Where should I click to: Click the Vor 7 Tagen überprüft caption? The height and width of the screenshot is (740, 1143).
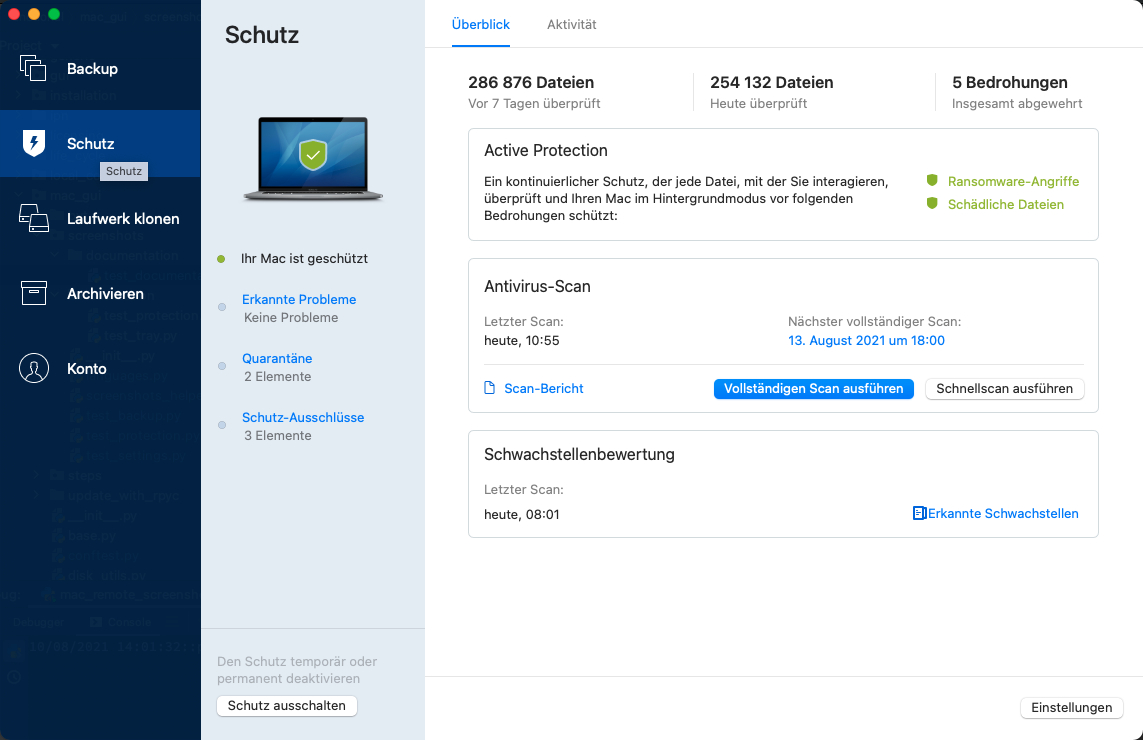[534, 104]
